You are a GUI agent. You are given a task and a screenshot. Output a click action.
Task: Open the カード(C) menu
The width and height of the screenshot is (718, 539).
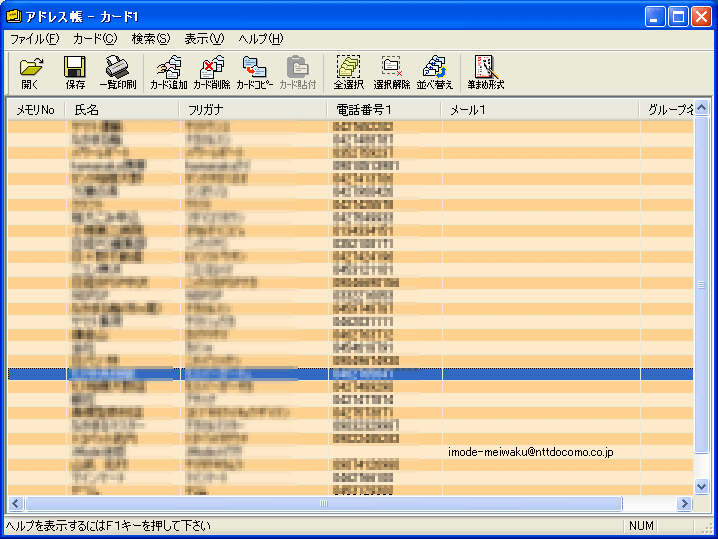pyautogui.click(x=95, y=38)
